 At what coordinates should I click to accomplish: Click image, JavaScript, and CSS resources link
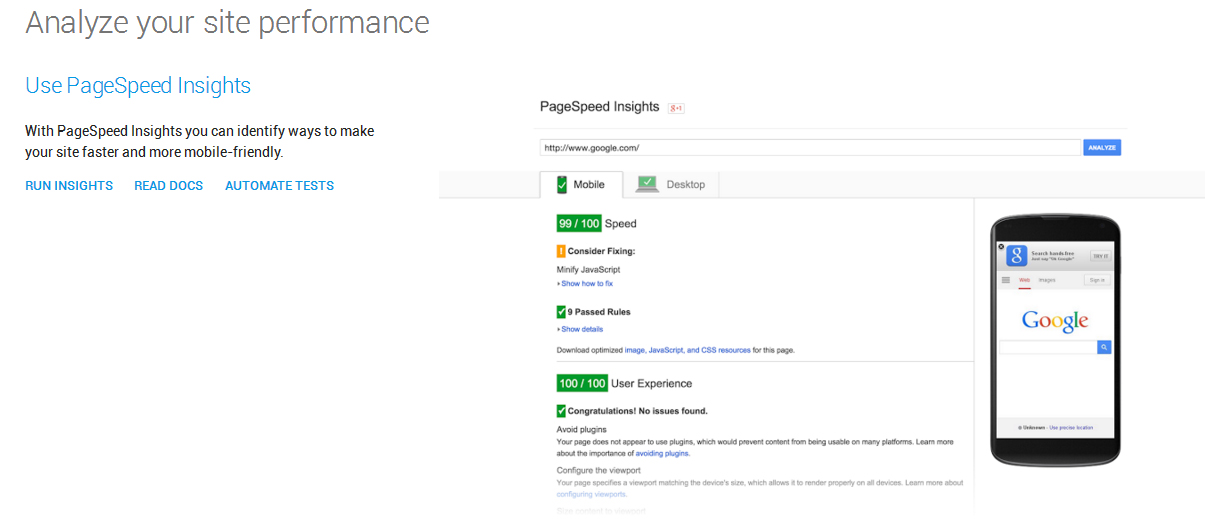click(x=688, y=351)
